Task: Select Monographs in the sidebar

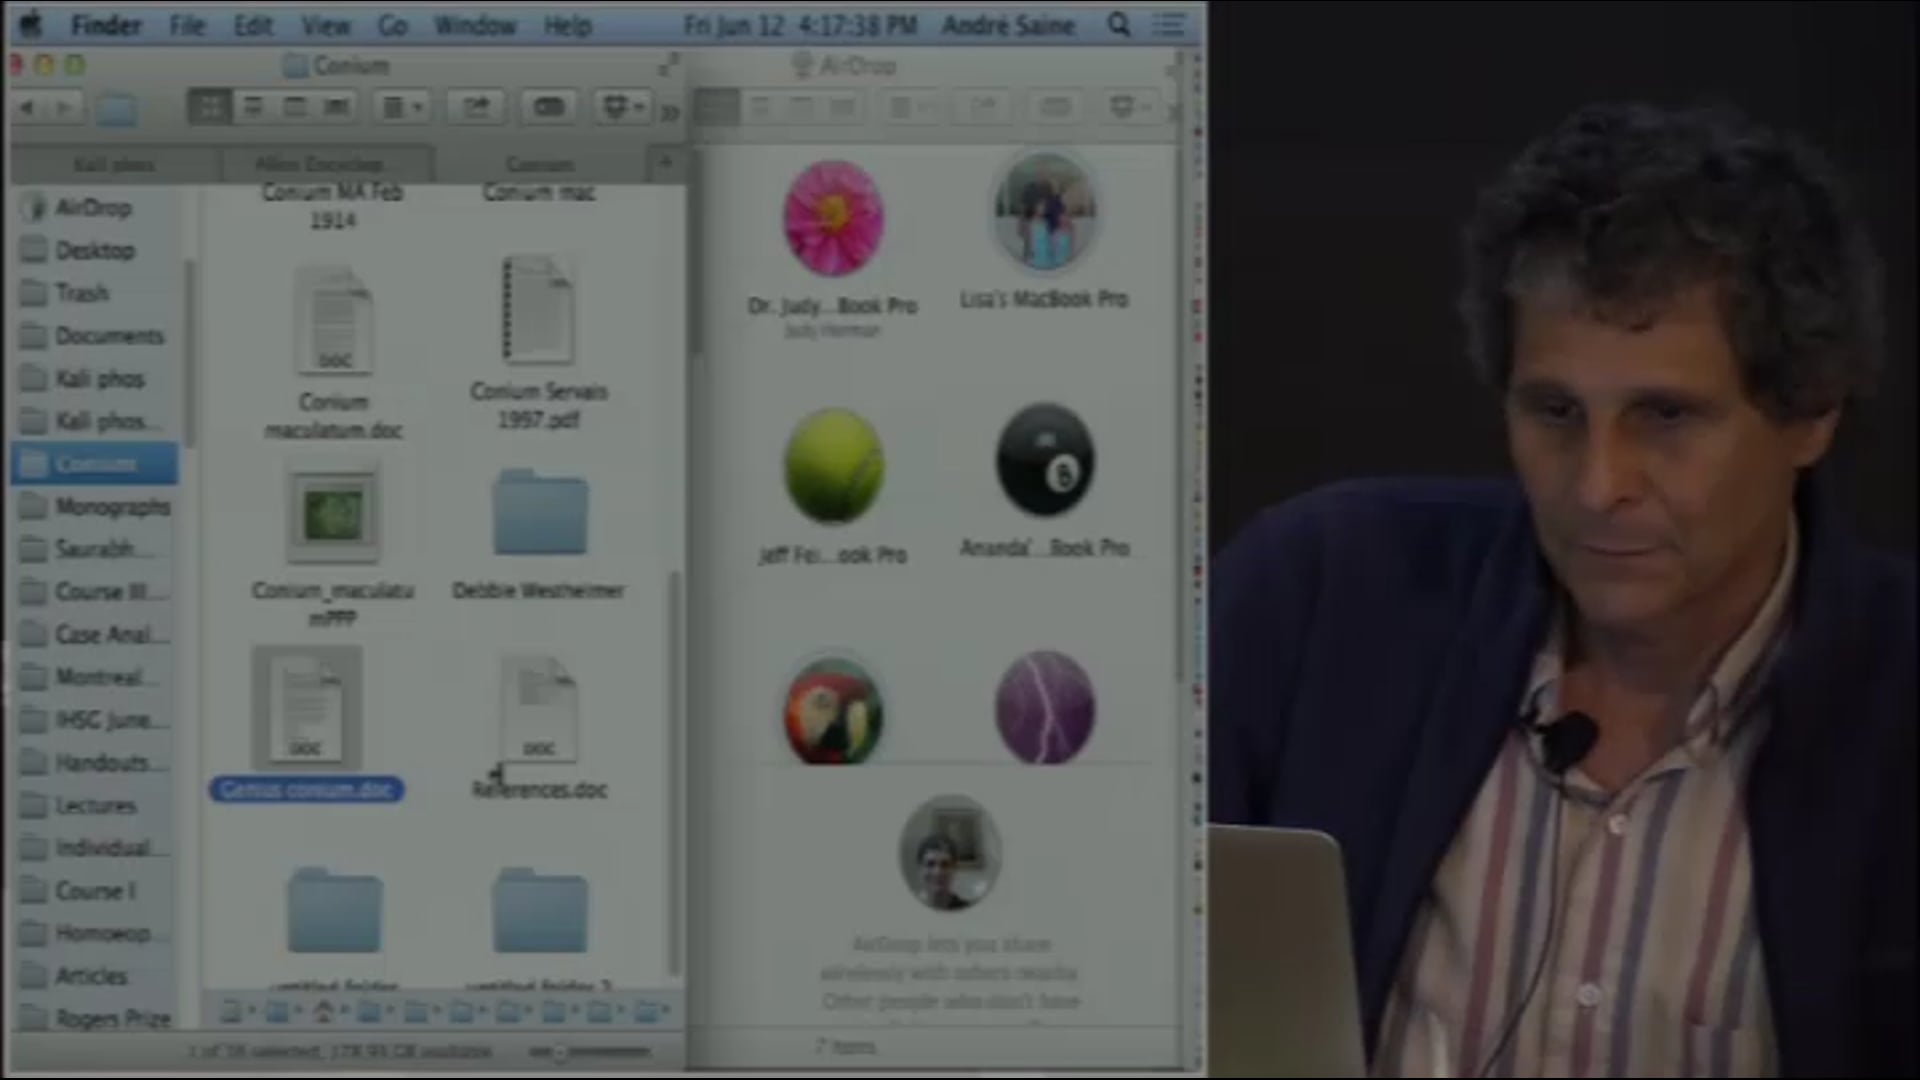Action: click(x=111, y=507)
